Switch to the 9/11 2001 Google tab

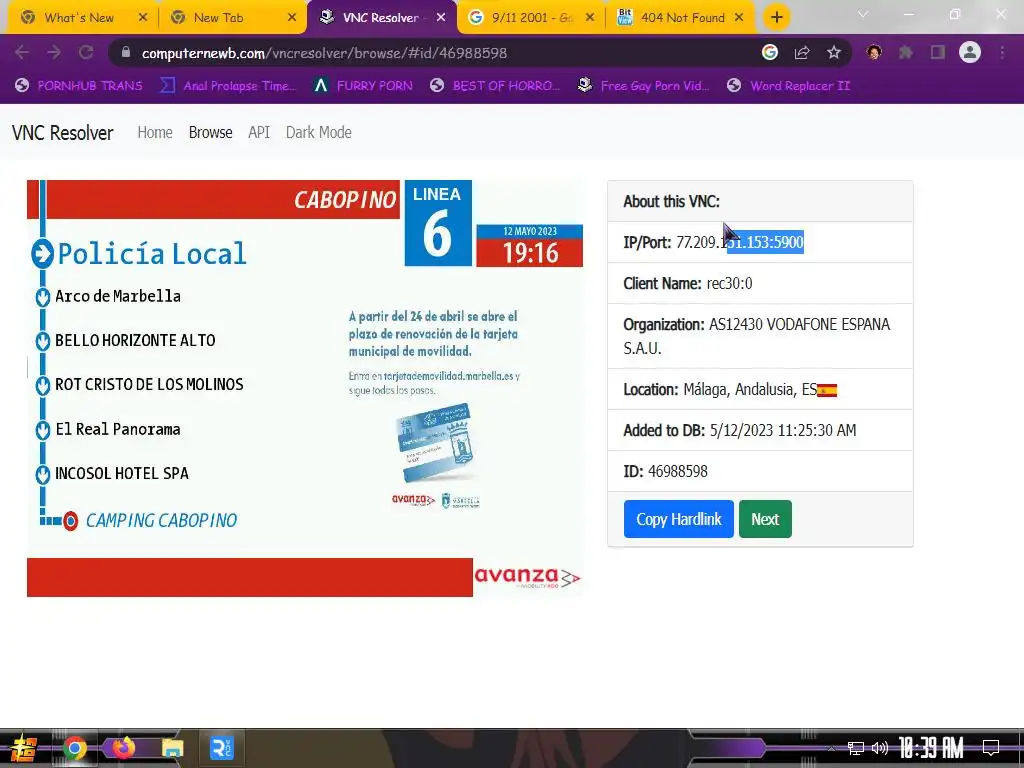coord(531,18)
